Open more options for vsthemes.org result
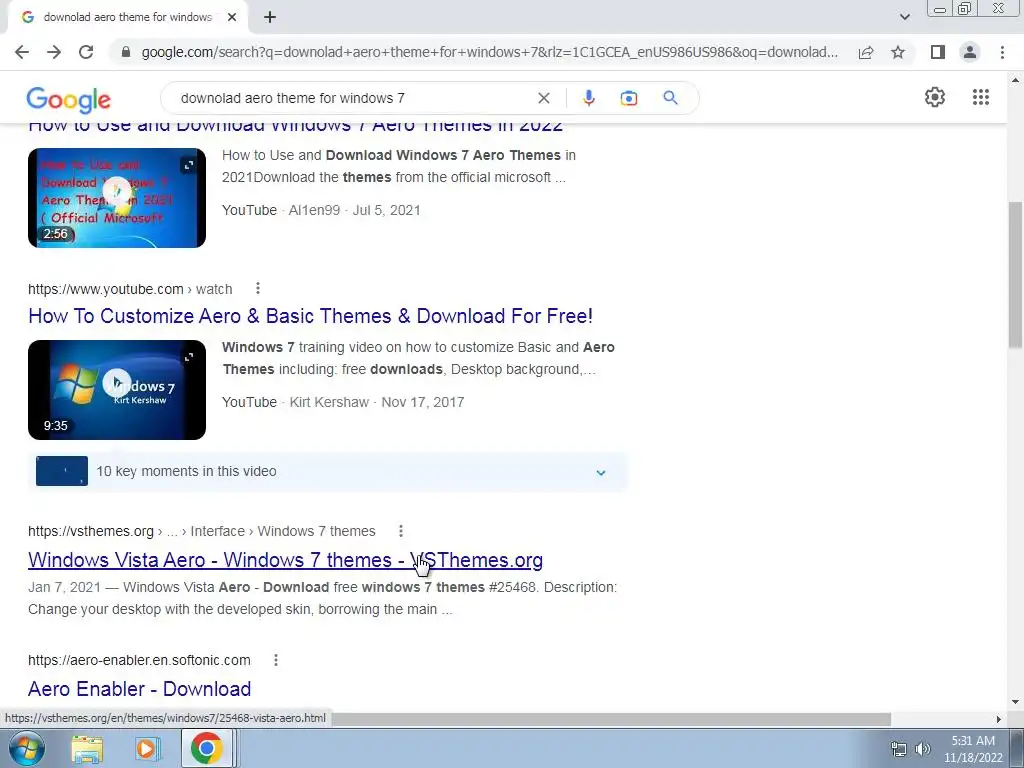The width and height of the screenshot is (1024, 768). point(401,531)
